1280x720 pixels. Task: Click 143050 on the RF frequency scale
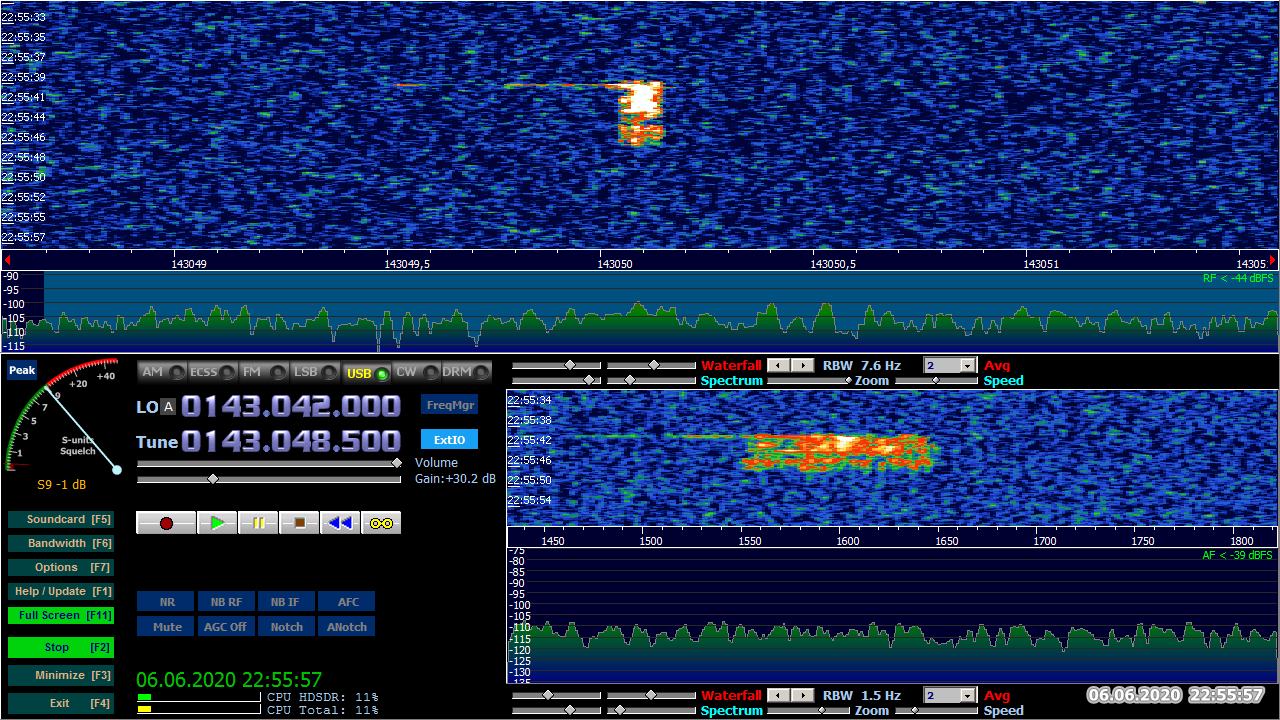pos(615,264)
